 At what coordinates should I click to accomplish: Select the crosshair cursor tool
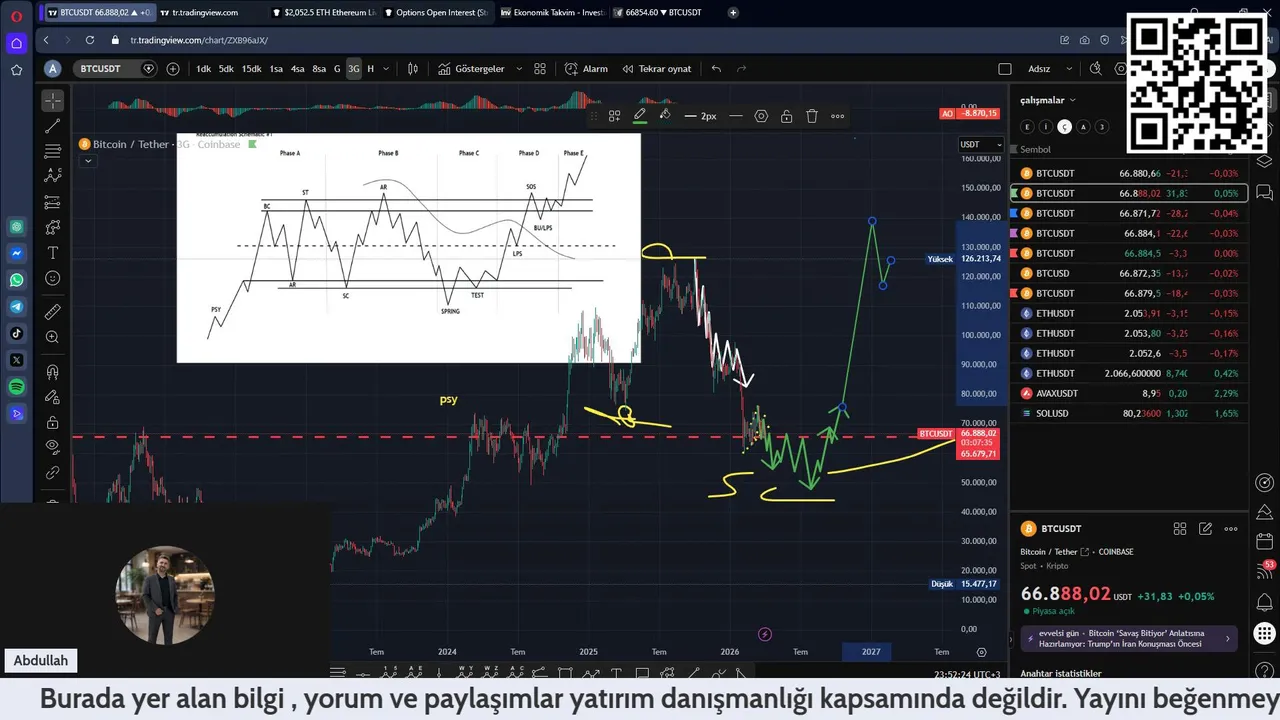[x=53, y=100]
